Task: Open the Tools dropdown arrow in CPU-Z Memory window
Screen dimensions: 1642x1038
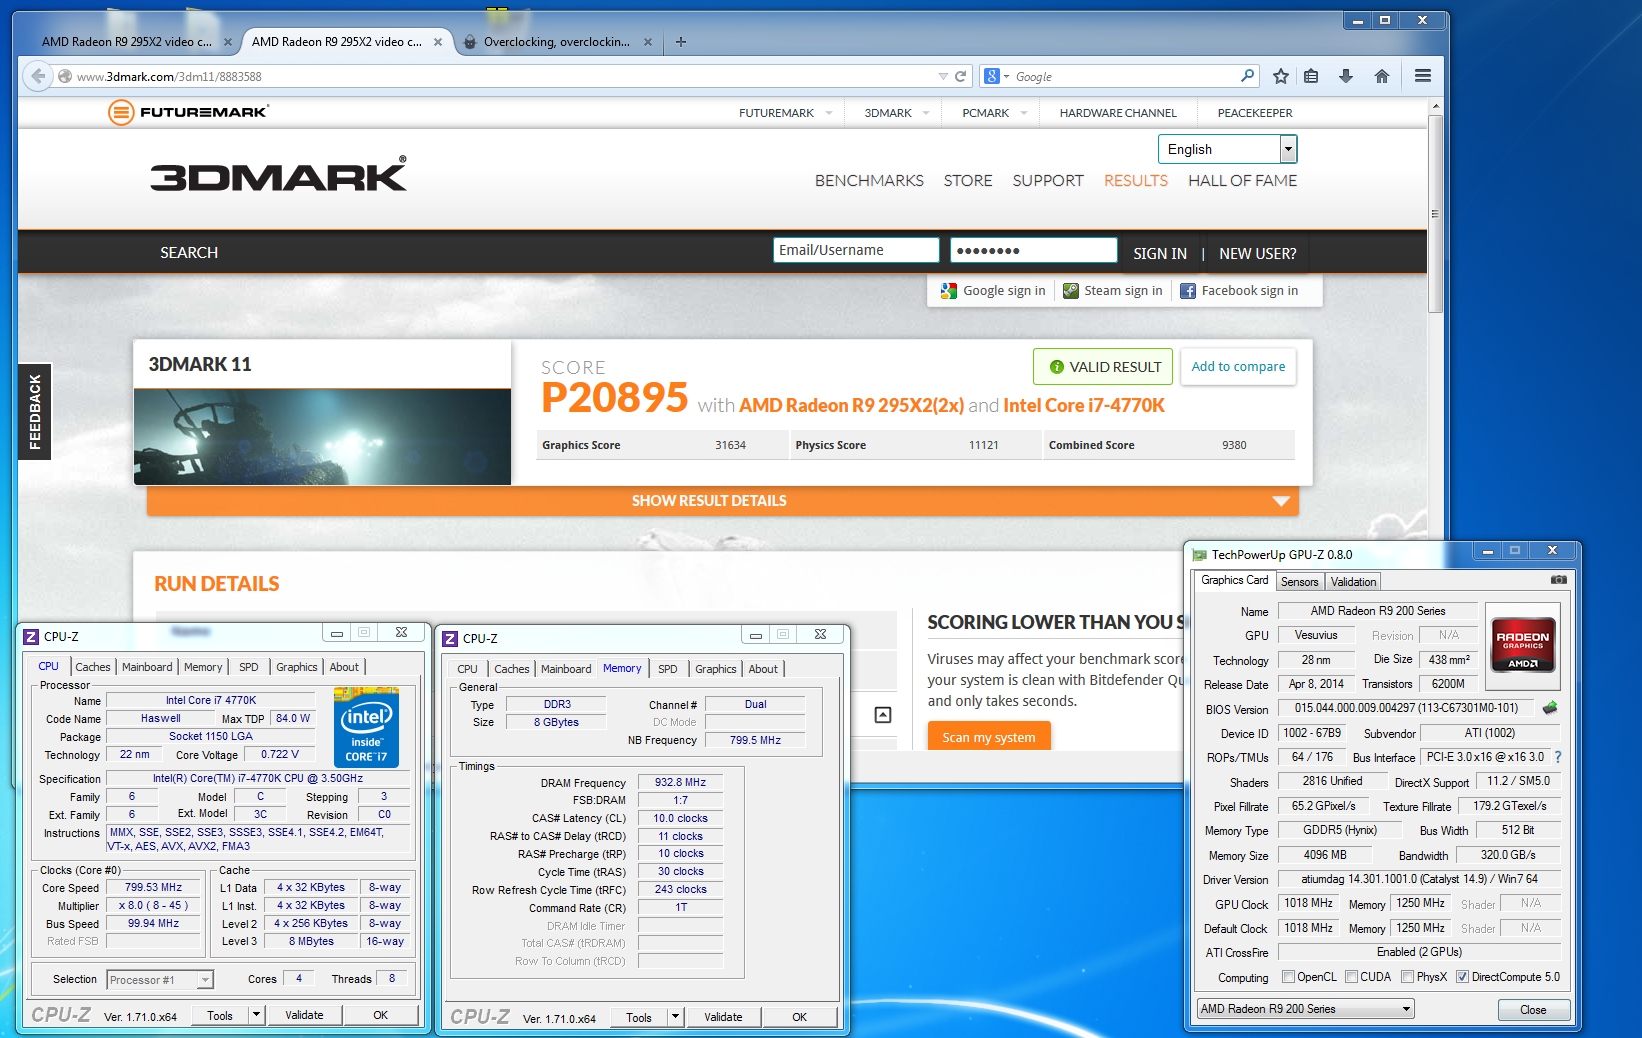Action: [x=676, y=1017]
